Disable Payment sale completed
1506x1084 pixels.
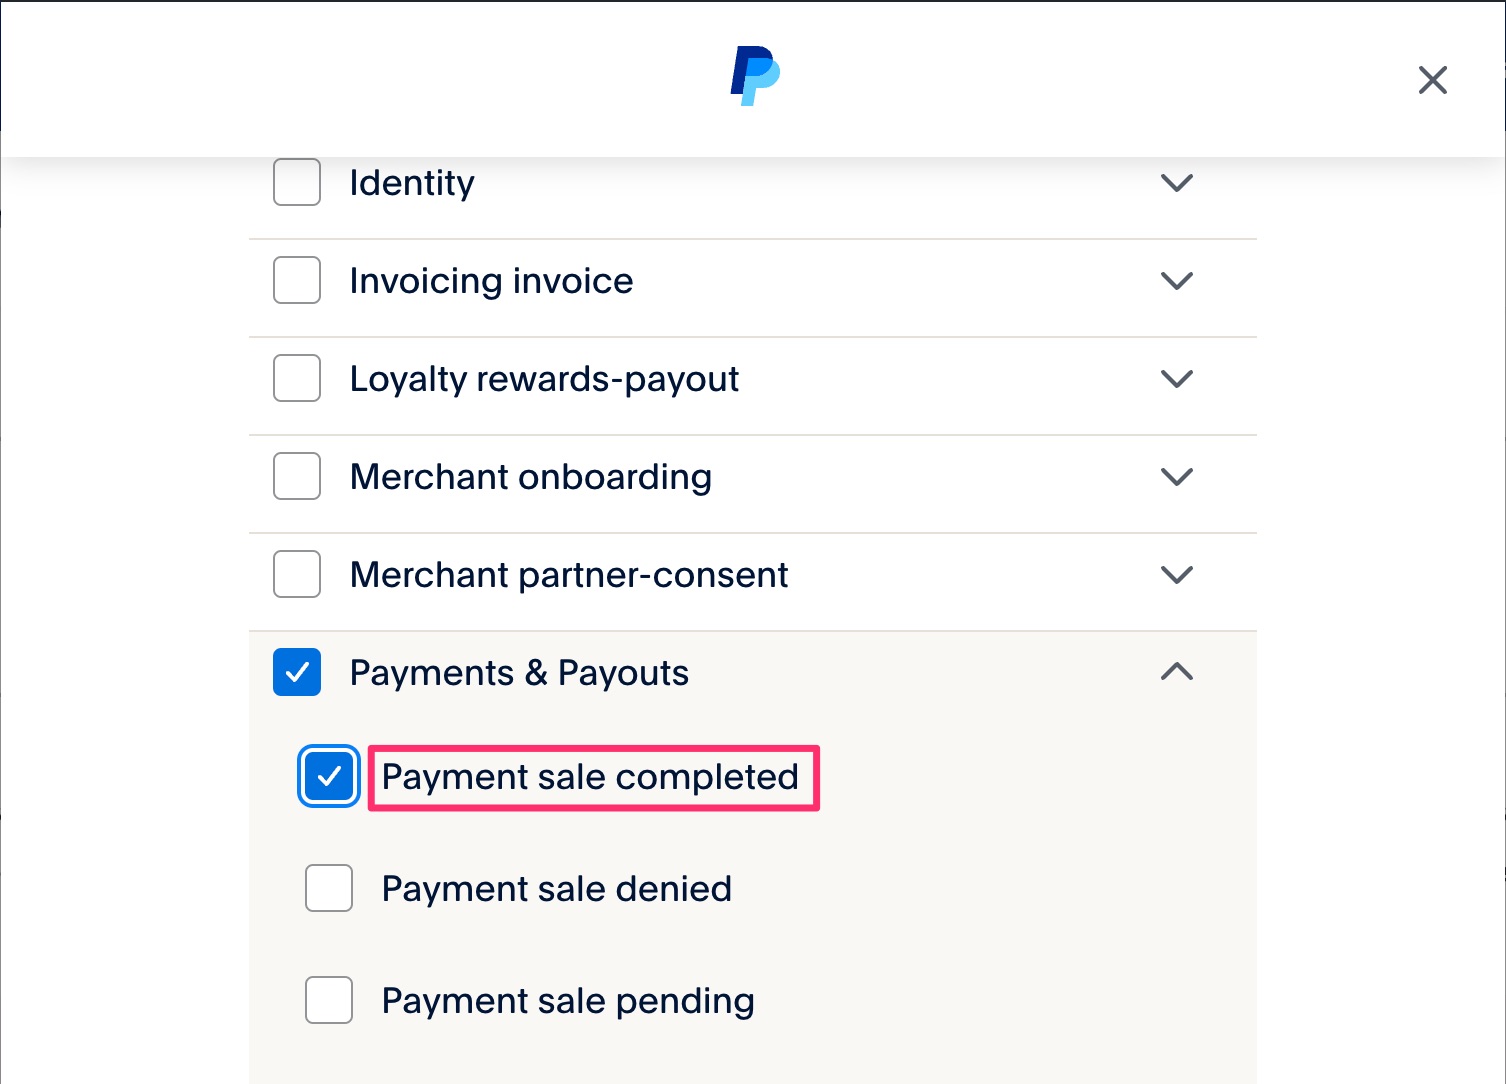coord(328,776)
